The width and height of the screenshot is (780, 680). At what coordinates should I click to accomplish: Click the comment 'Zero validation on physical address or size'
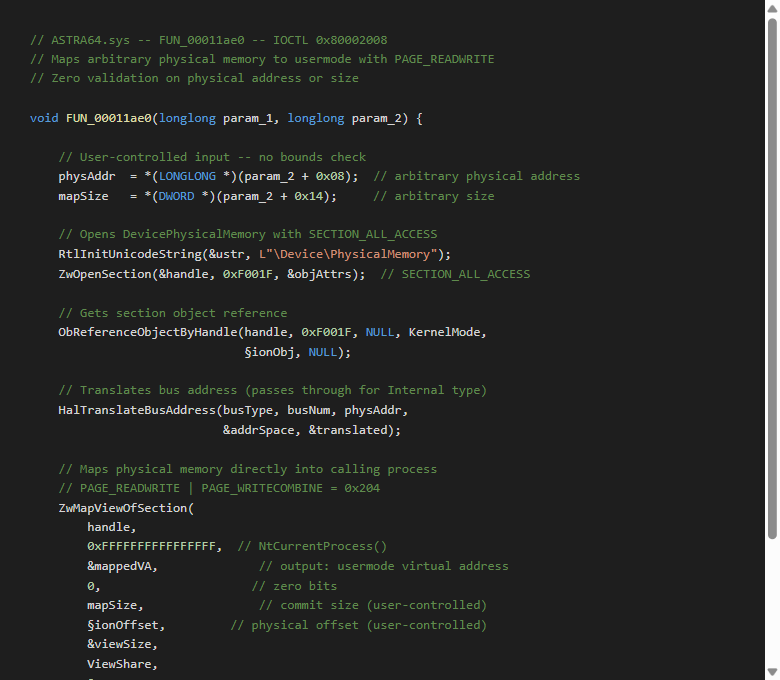tap(194, 79)
